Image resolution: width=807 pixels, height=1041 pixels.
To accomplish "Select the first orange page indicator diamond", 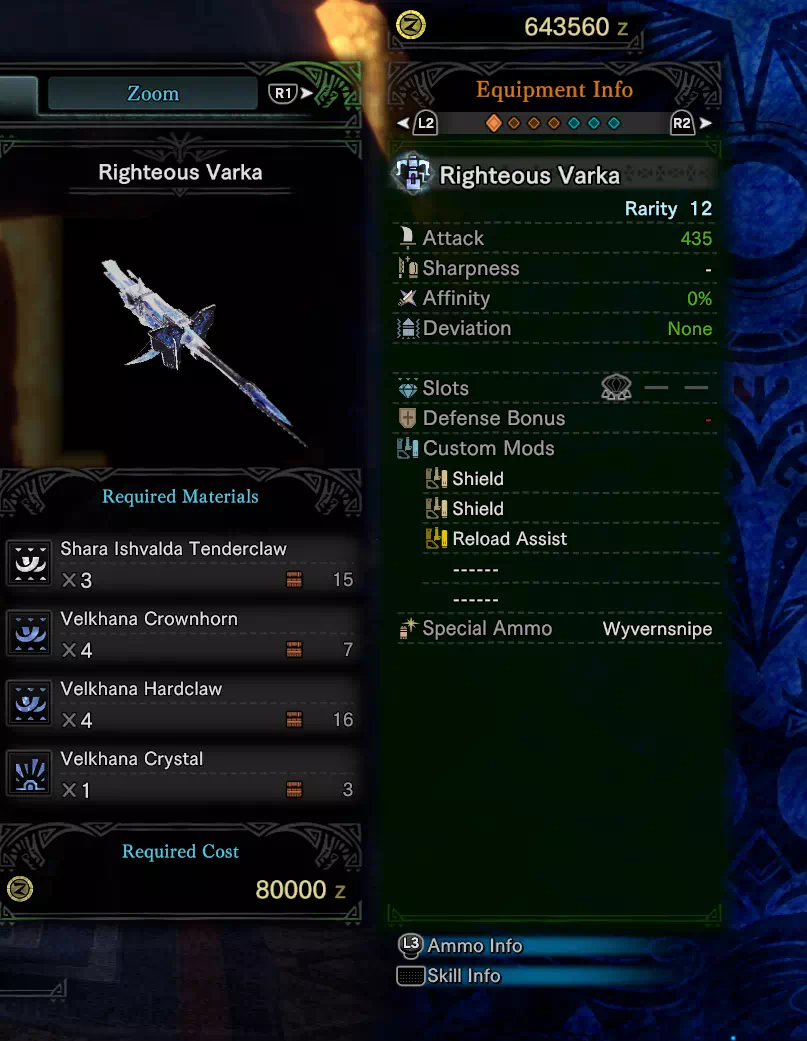I will [x=493, y=123].
